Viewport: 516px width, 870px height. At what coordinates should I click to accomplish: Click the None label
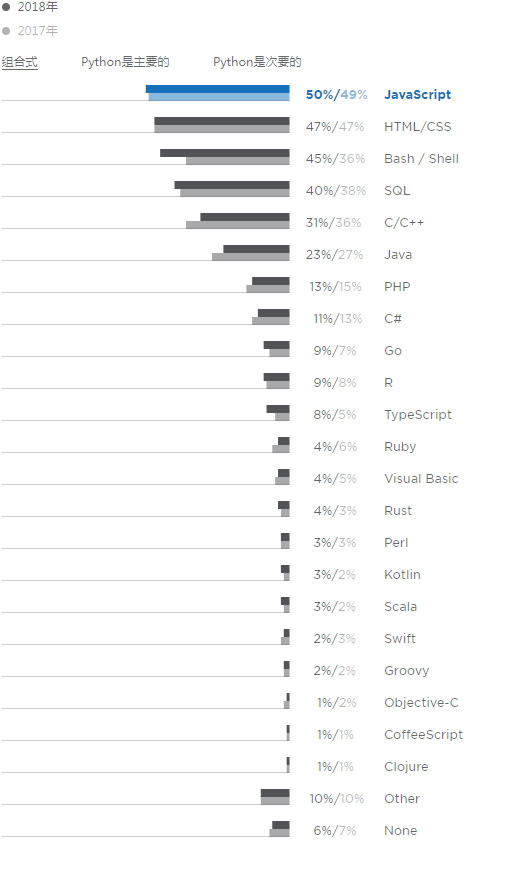(x=401, y=831)
